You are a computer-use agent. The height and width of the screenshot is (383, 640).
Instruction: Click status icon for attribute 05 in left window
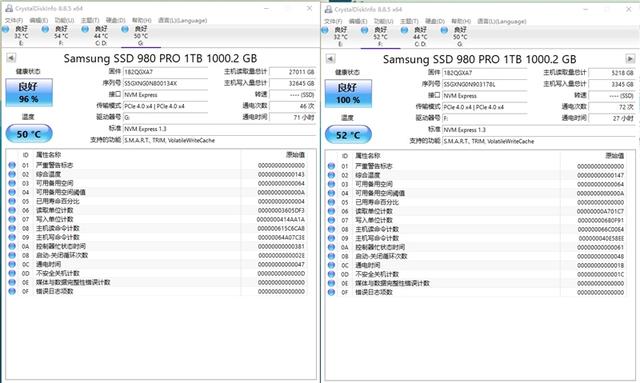tap(12, 201)
